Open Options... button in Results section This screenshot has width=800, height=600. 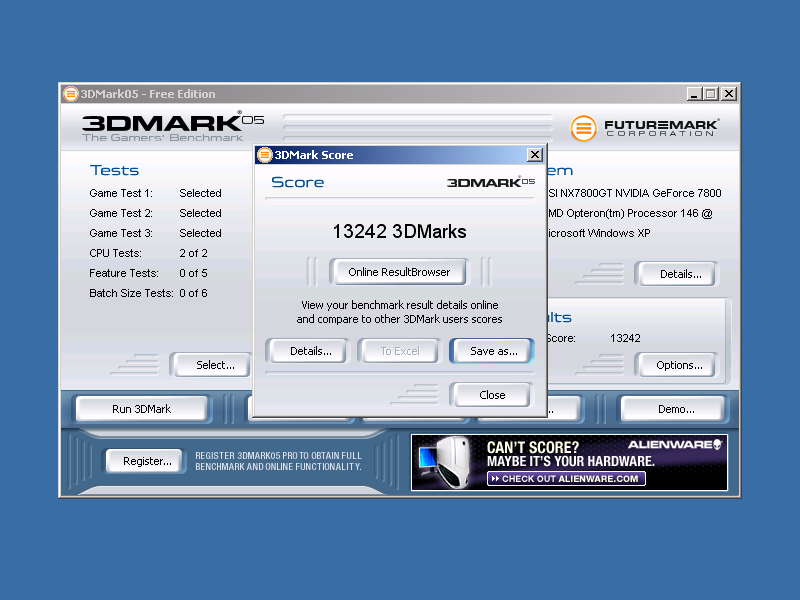(x=679, y=365)
